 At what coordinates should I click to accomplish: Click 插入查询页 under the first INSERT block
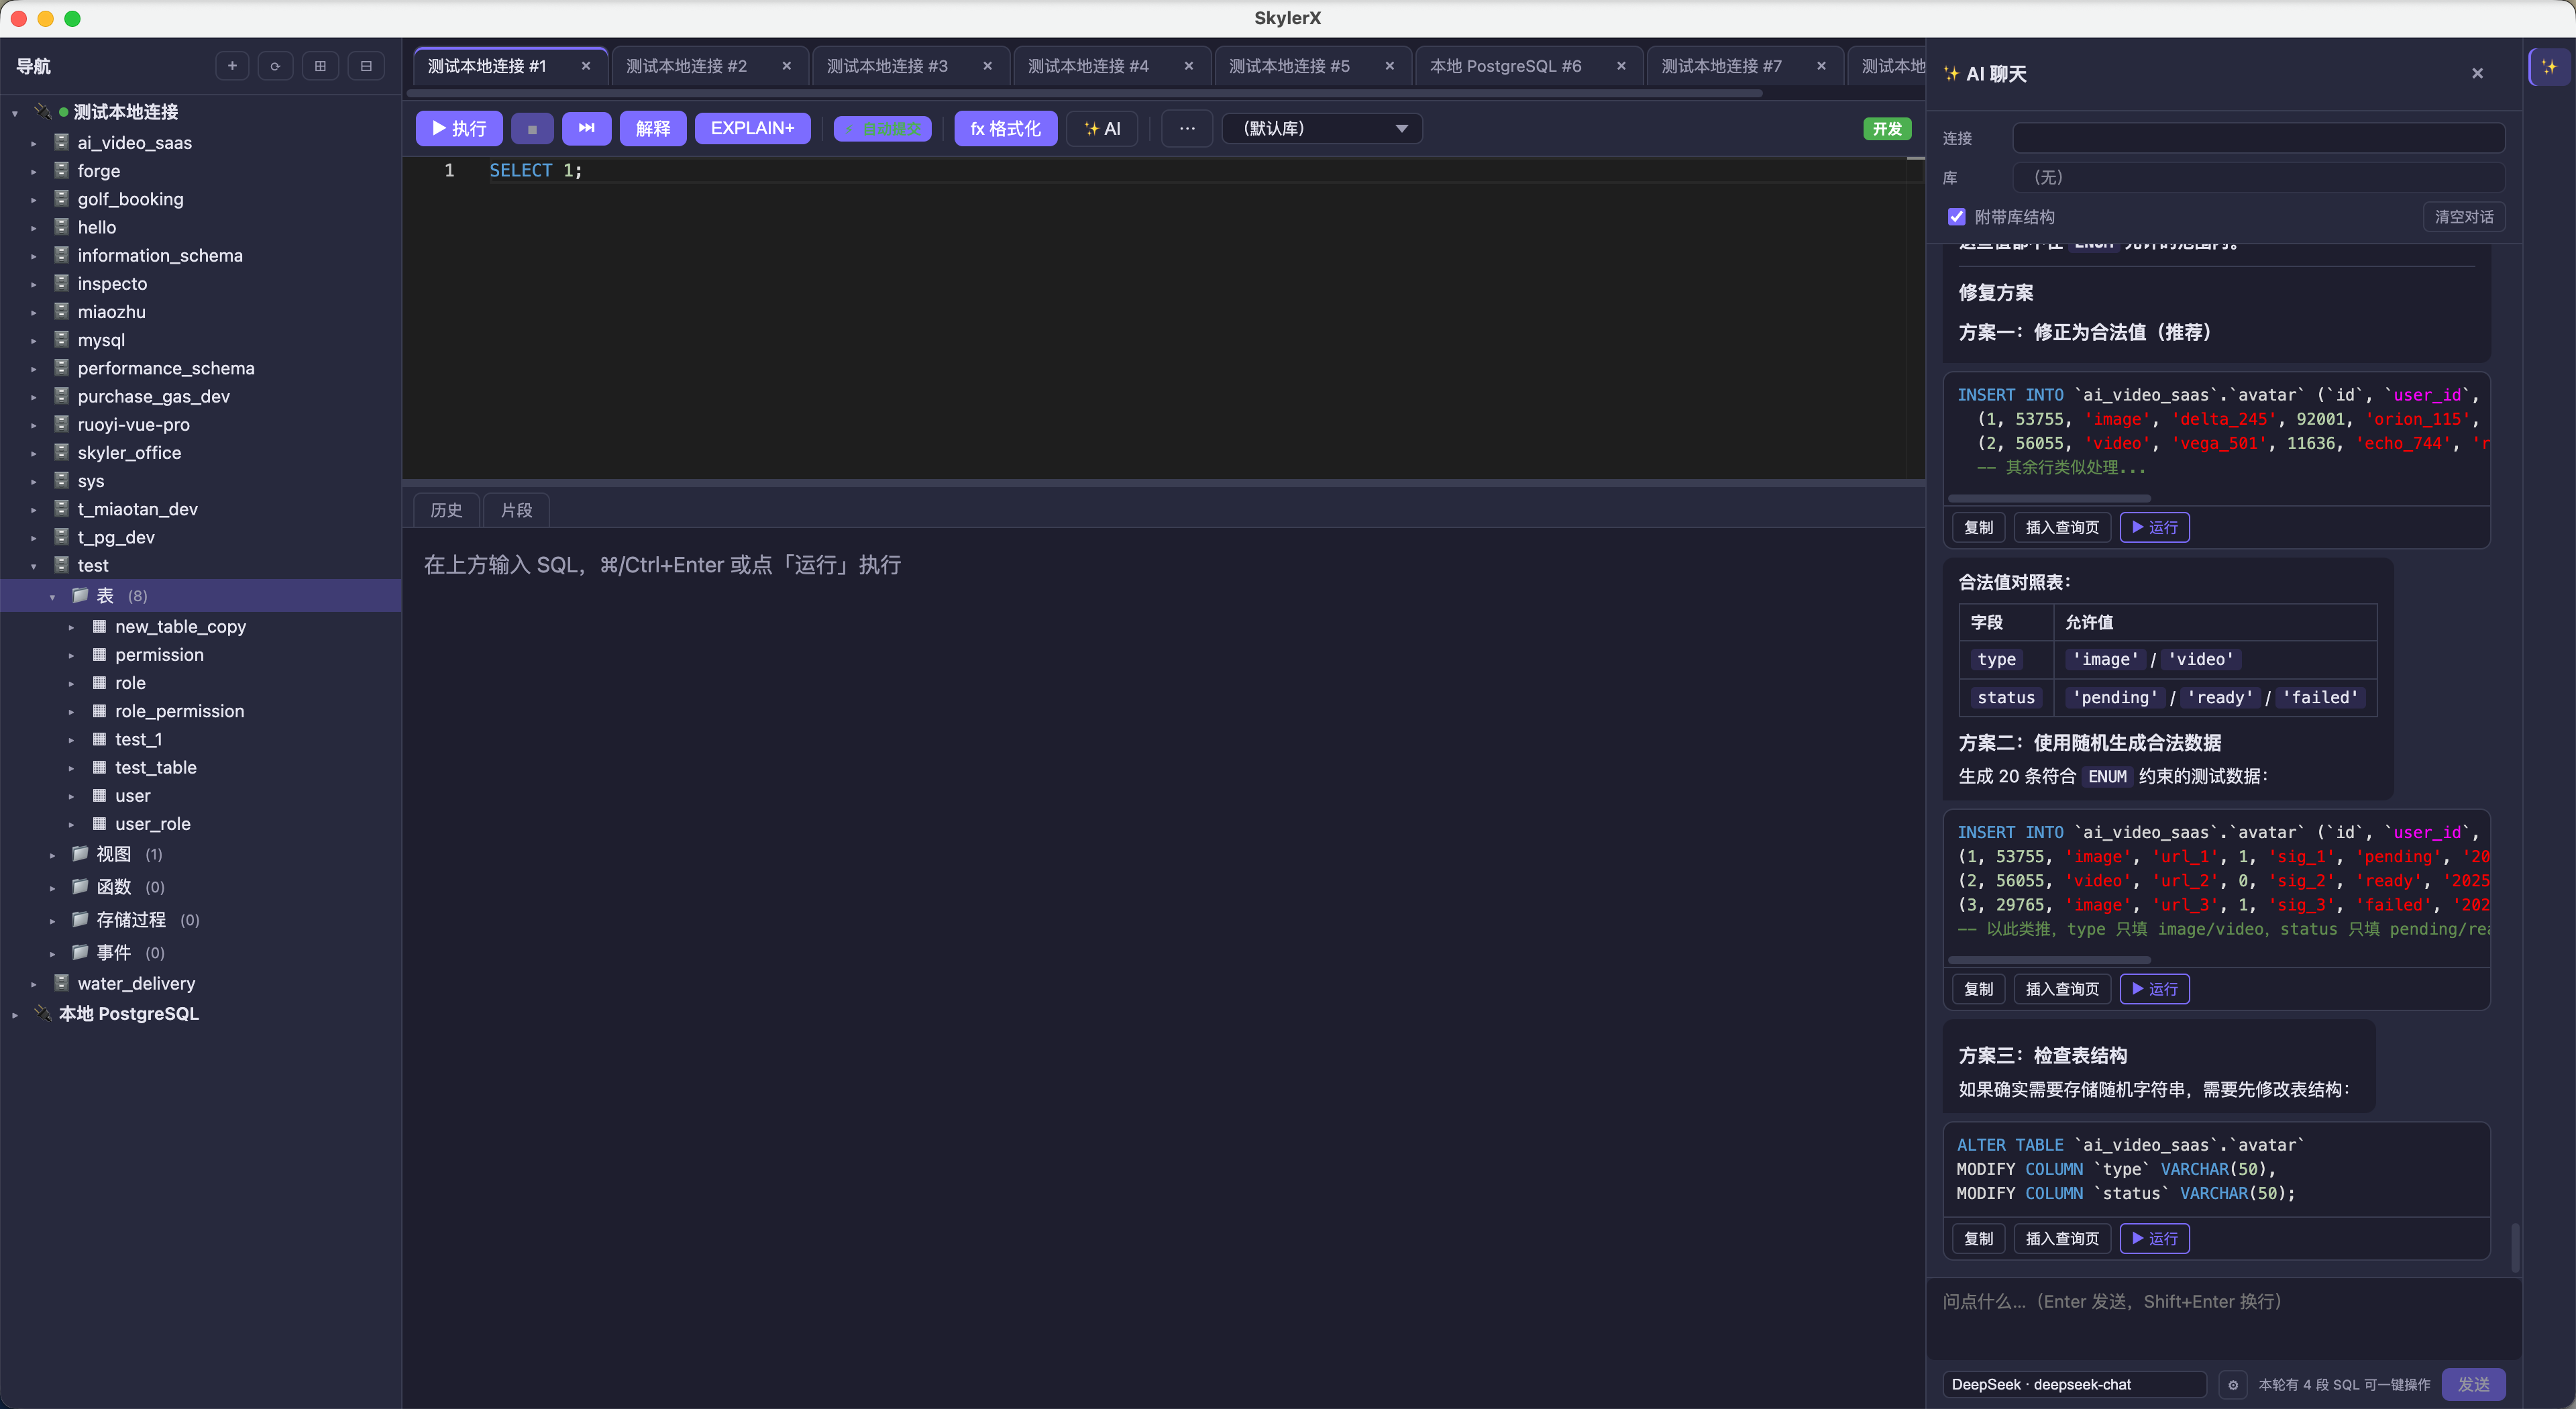tap(2062, 527)
